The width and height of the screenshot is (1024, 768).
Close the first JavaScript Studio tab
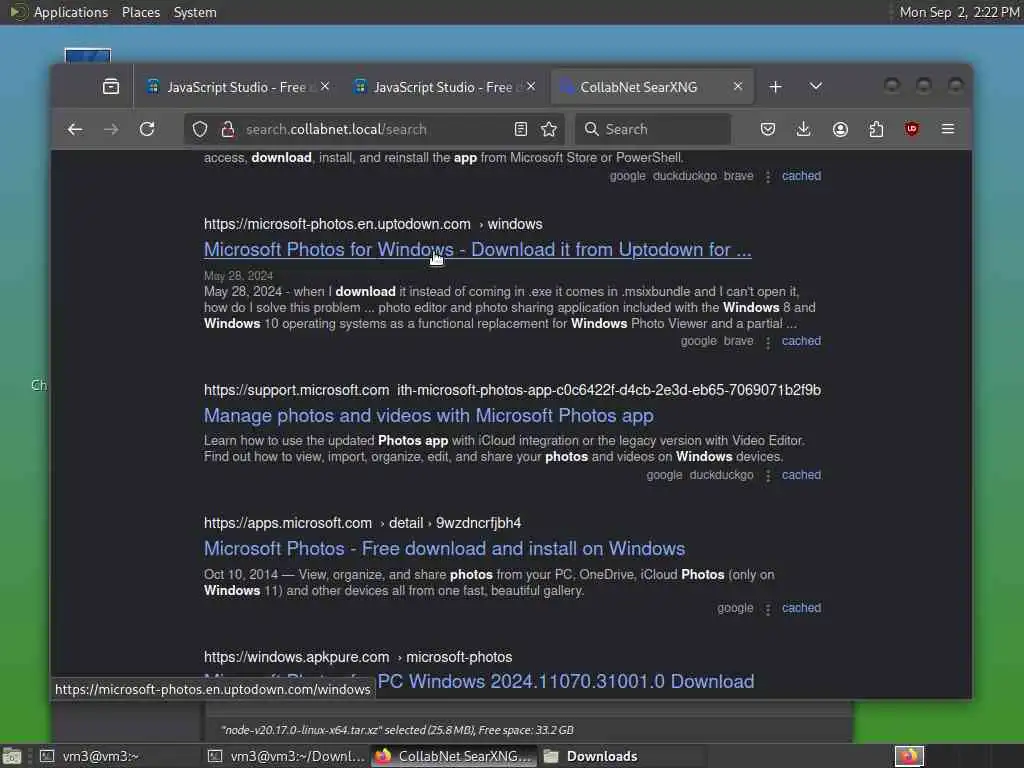pos(325,86)
